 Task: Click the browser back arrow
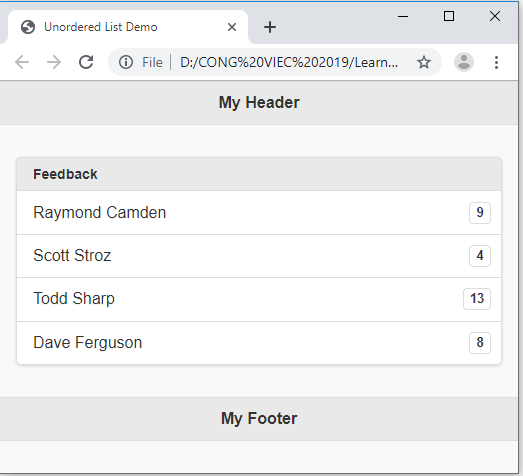pos(22,62)
